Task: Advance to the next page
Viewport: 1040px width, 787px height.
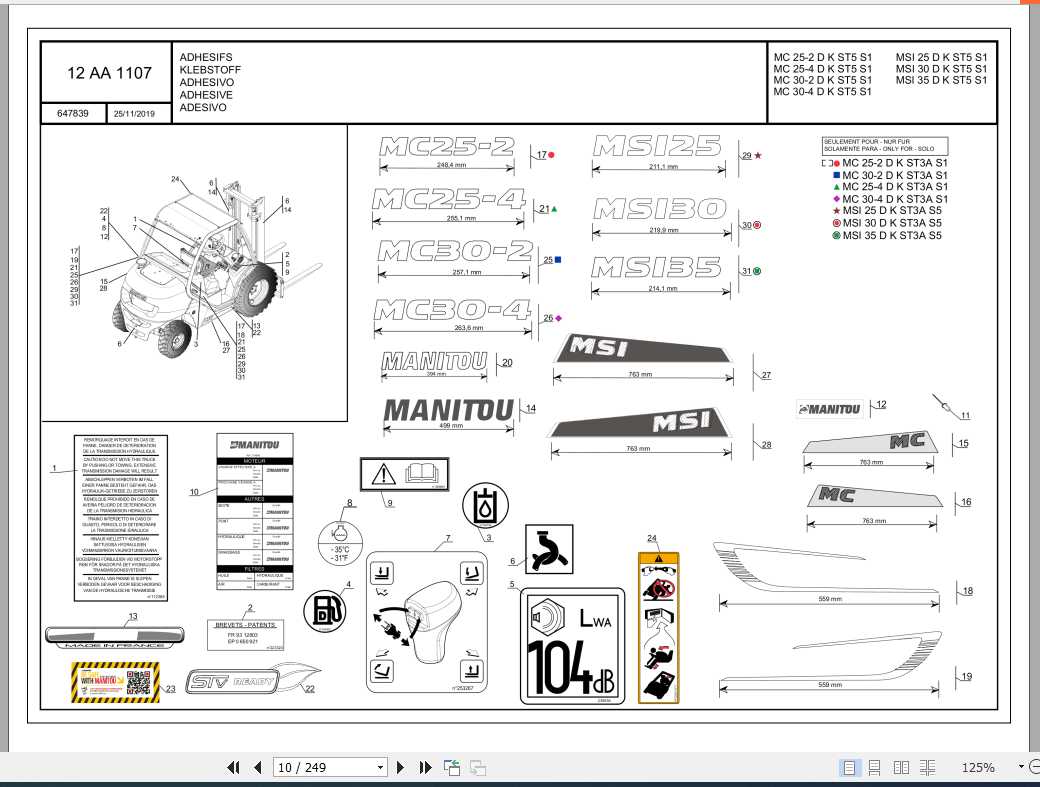Action: click(401, 767)
